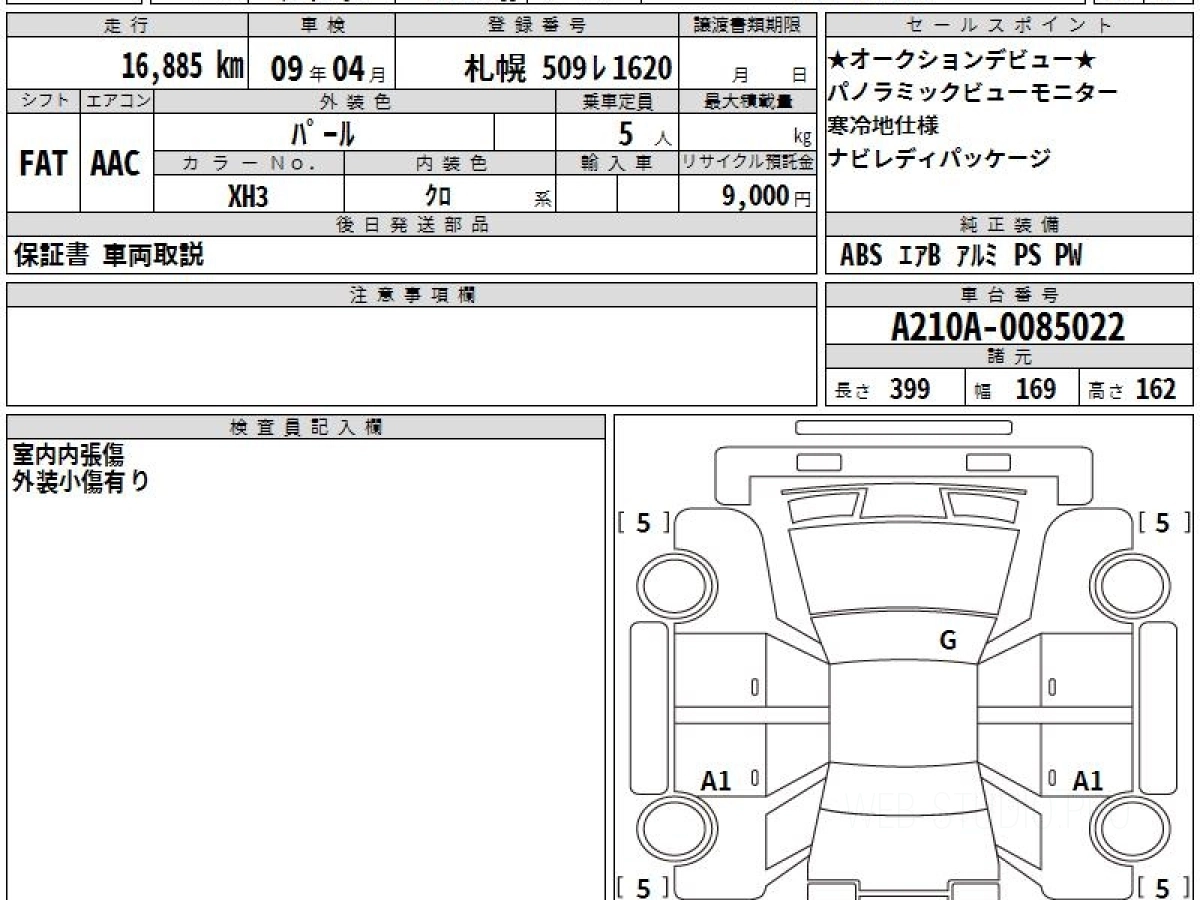The width and height of the screenshot is (1200, 900).
Task: Select length value 長さ 399
Action: coord(882,389)
